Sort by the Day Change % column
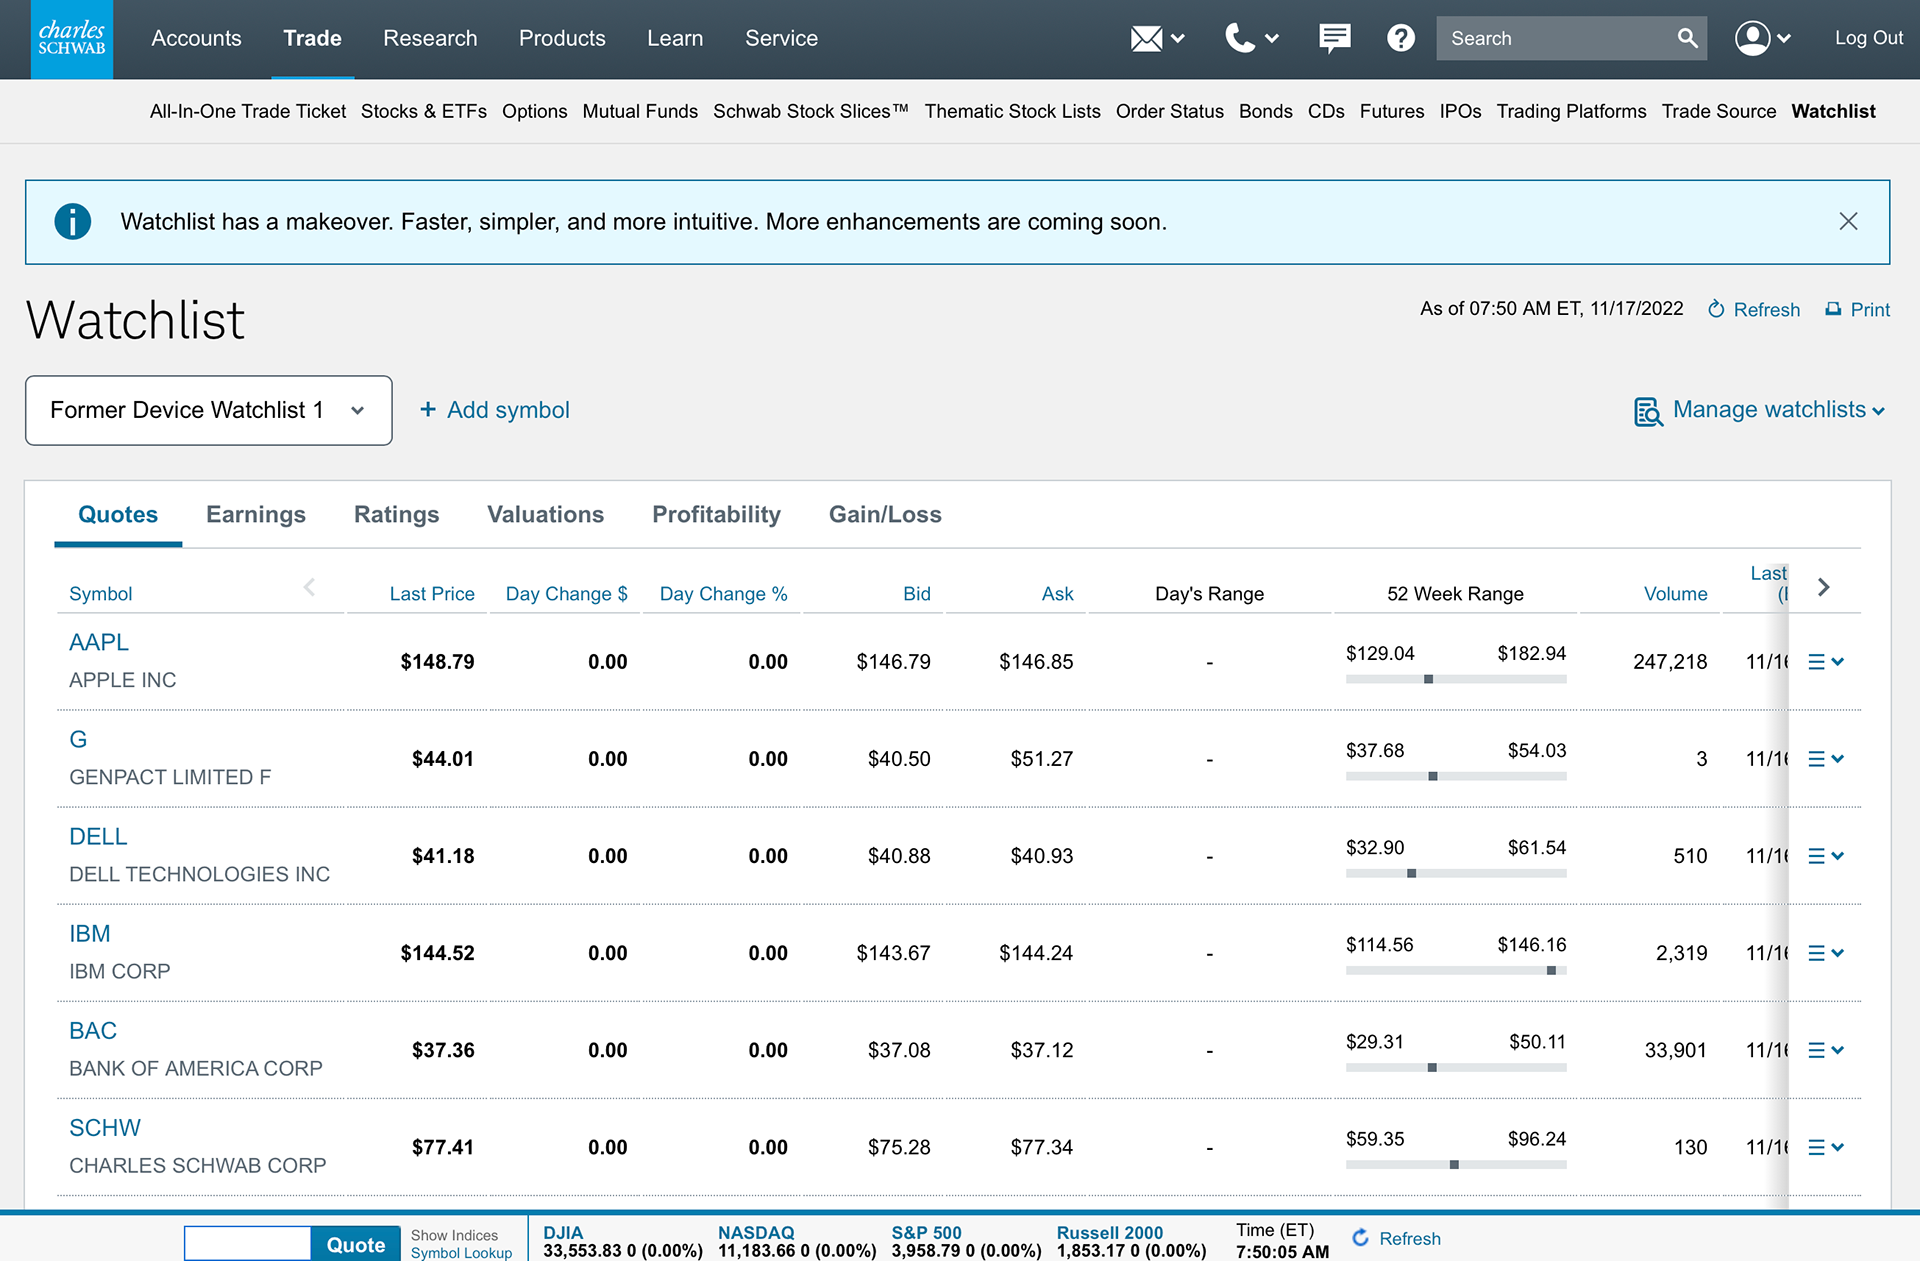This screenshot has width=1920, height=1261. [x=723, y=594]
